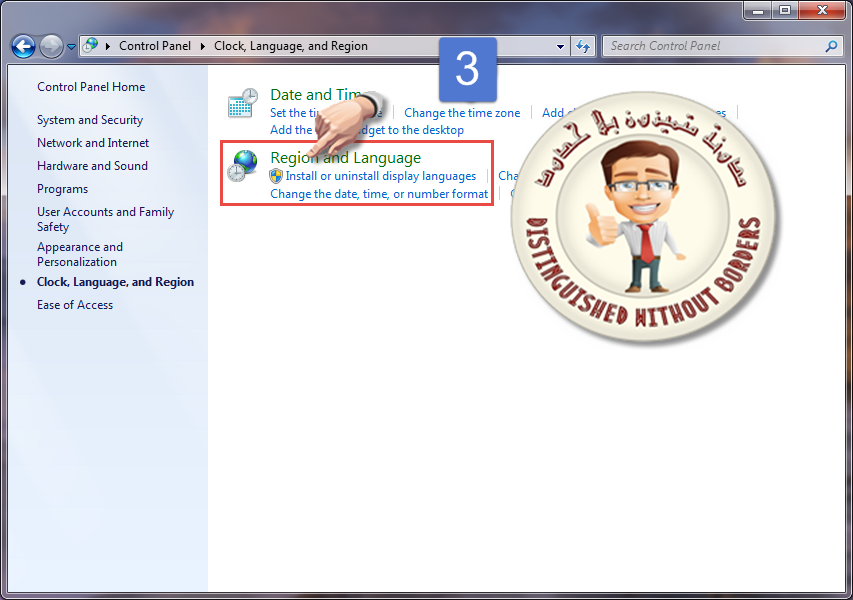Expand the arrow before Control Panel breadcrumb
This screenshot has width=853, height=600.
coord(108,46)
